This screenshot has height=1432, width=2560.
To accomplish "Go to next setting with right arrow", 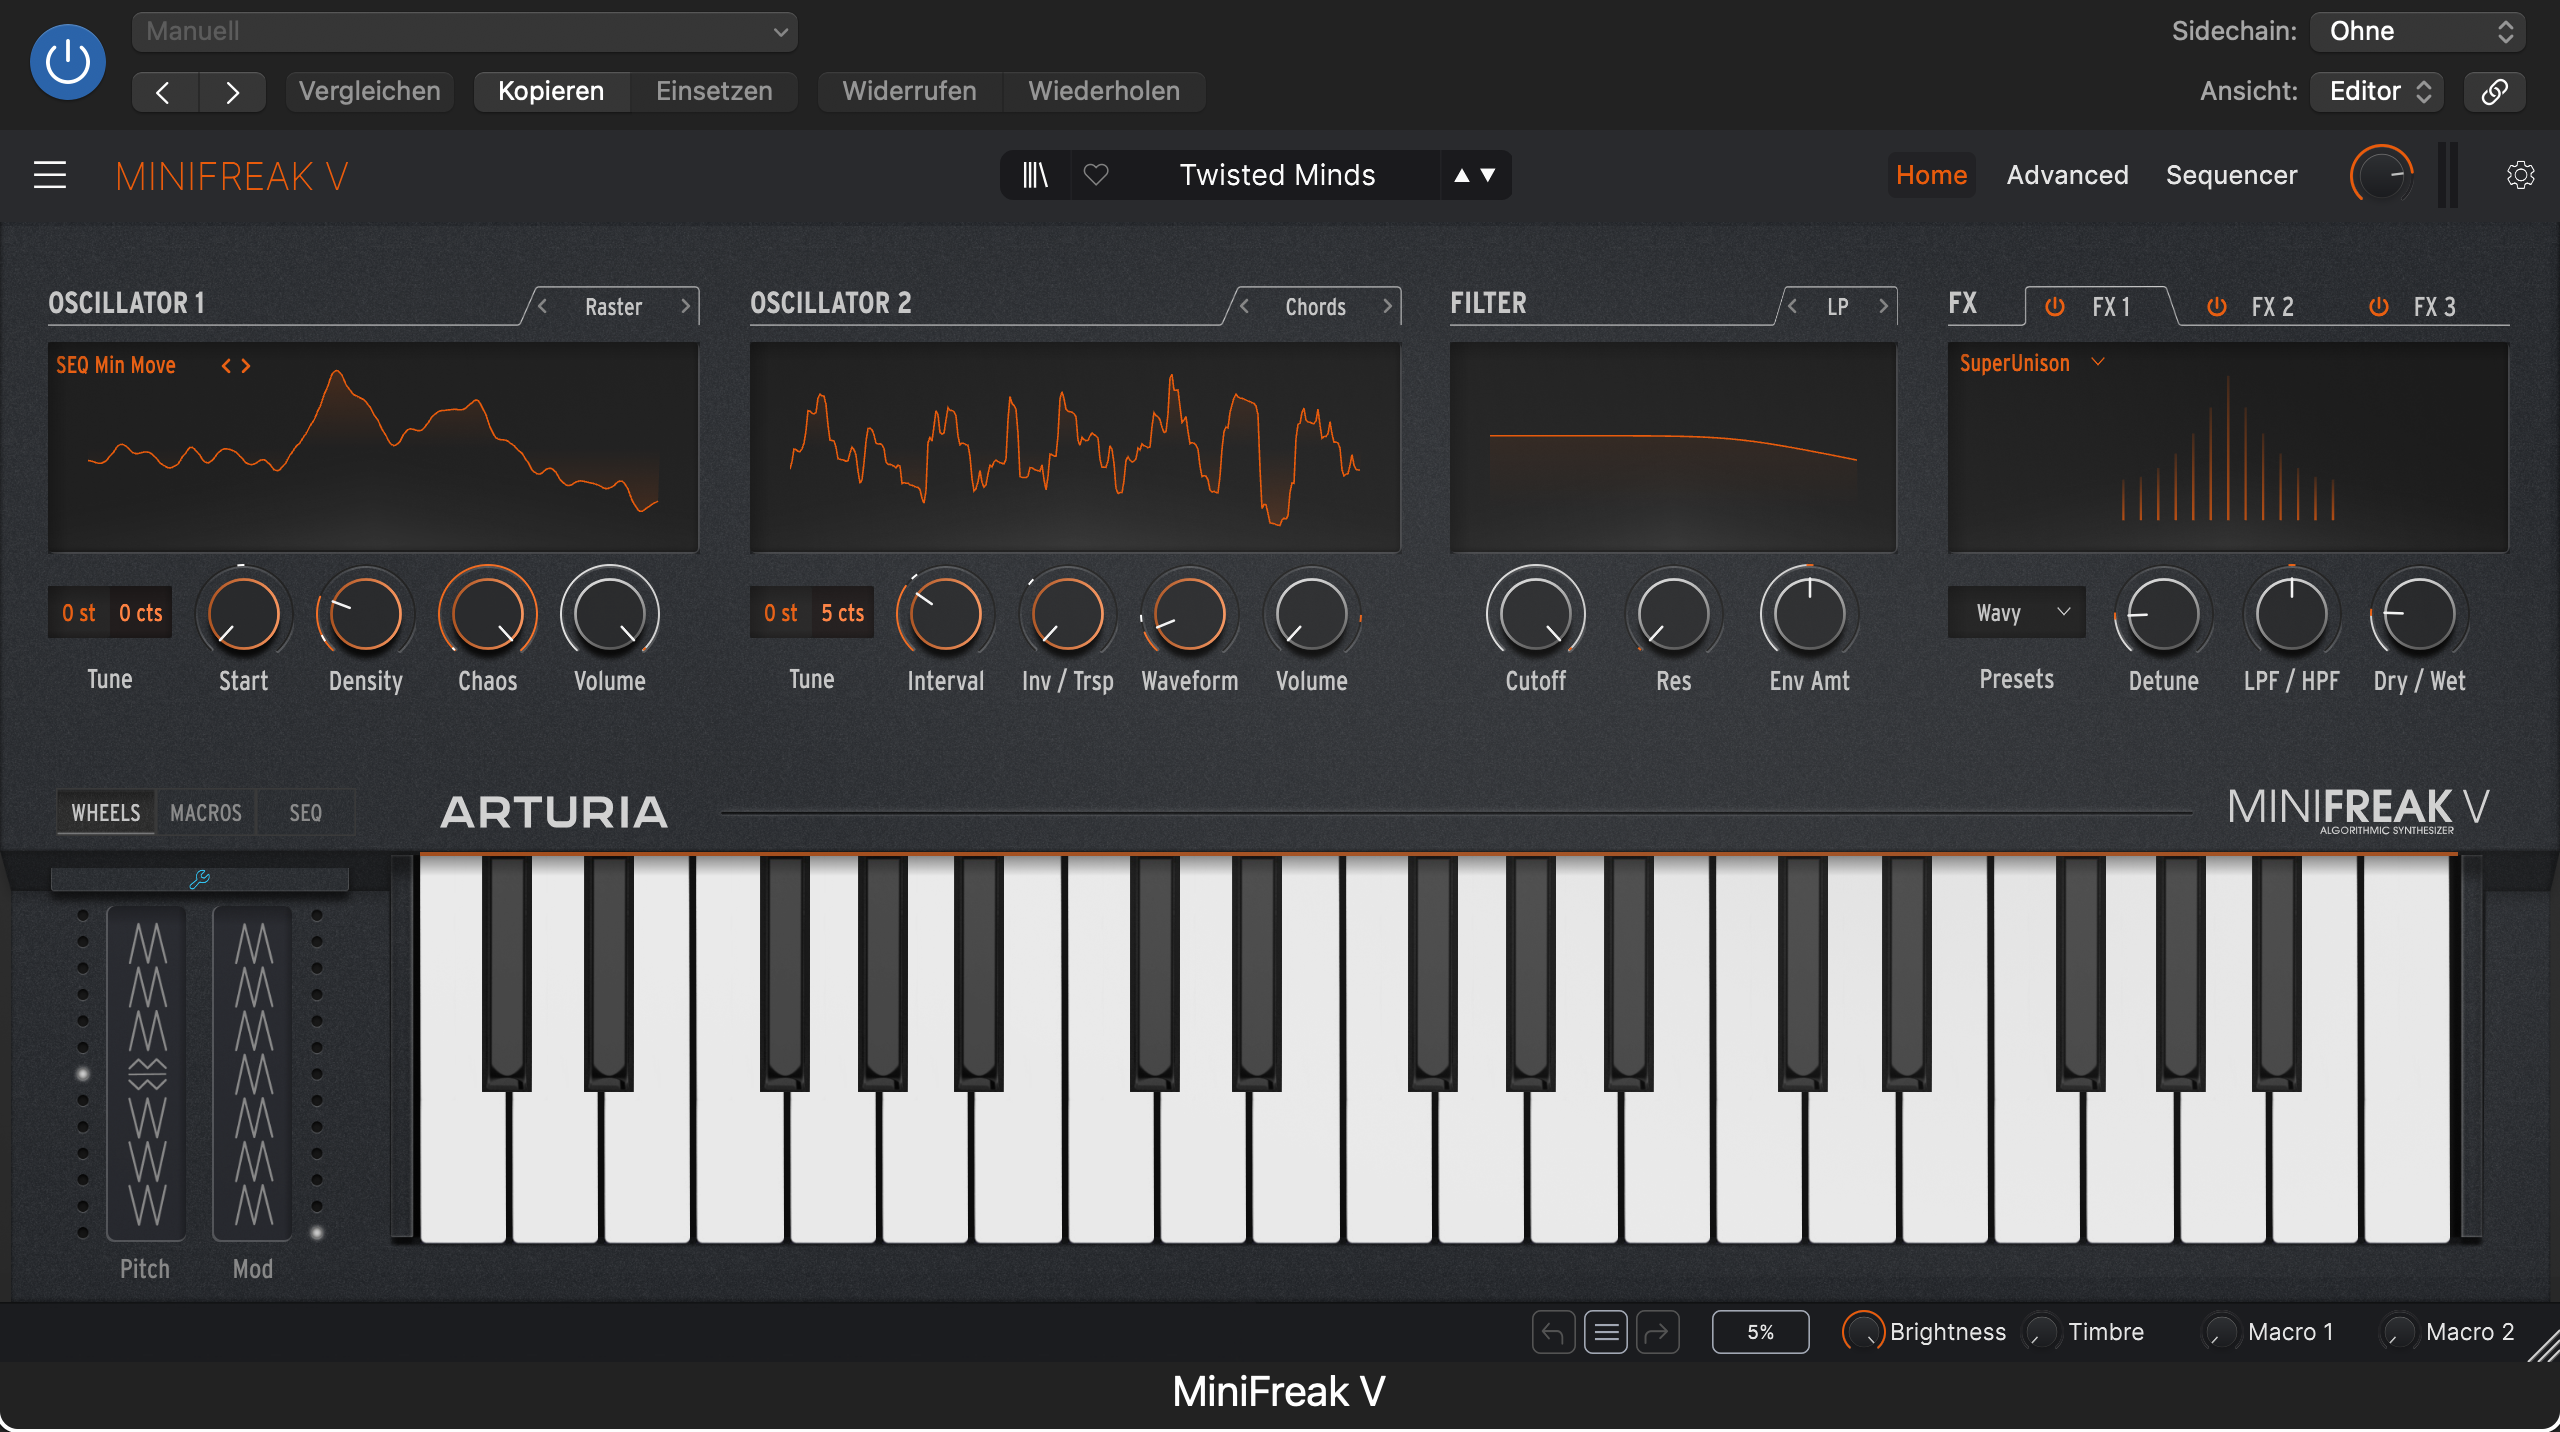I will pyautogui.click(x=232, y=92).
